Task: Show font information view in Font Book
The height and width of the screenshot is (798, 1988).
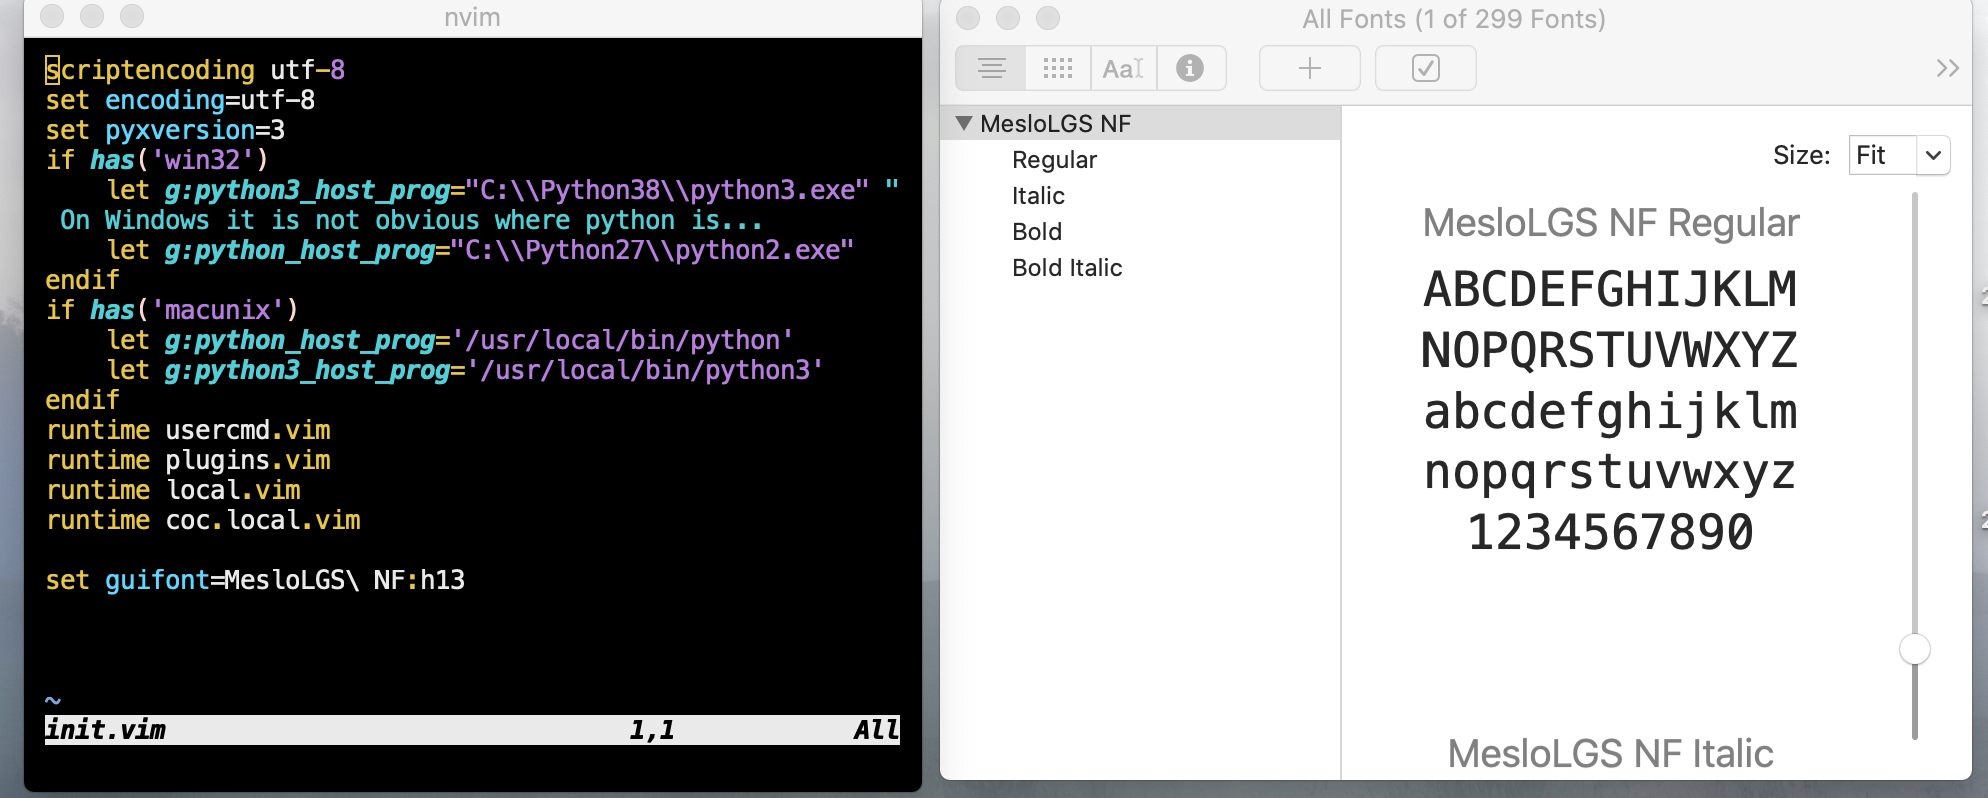Action: point(1190,68)
